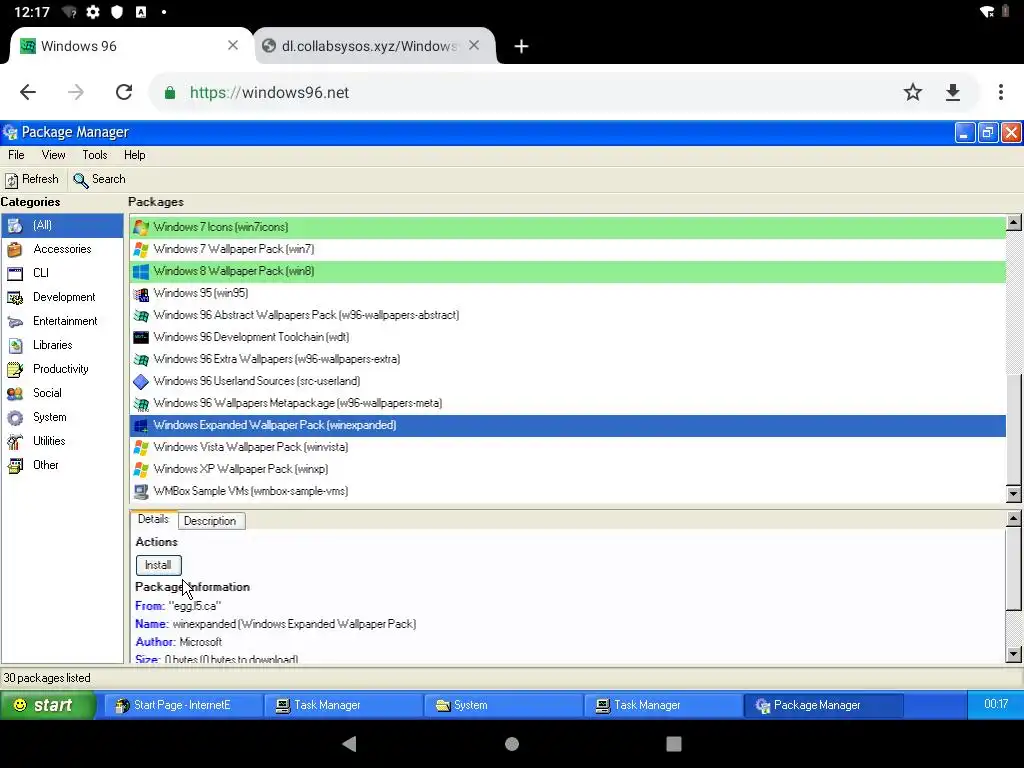Install the selected wallpaper pack

[x=158, y=565]
